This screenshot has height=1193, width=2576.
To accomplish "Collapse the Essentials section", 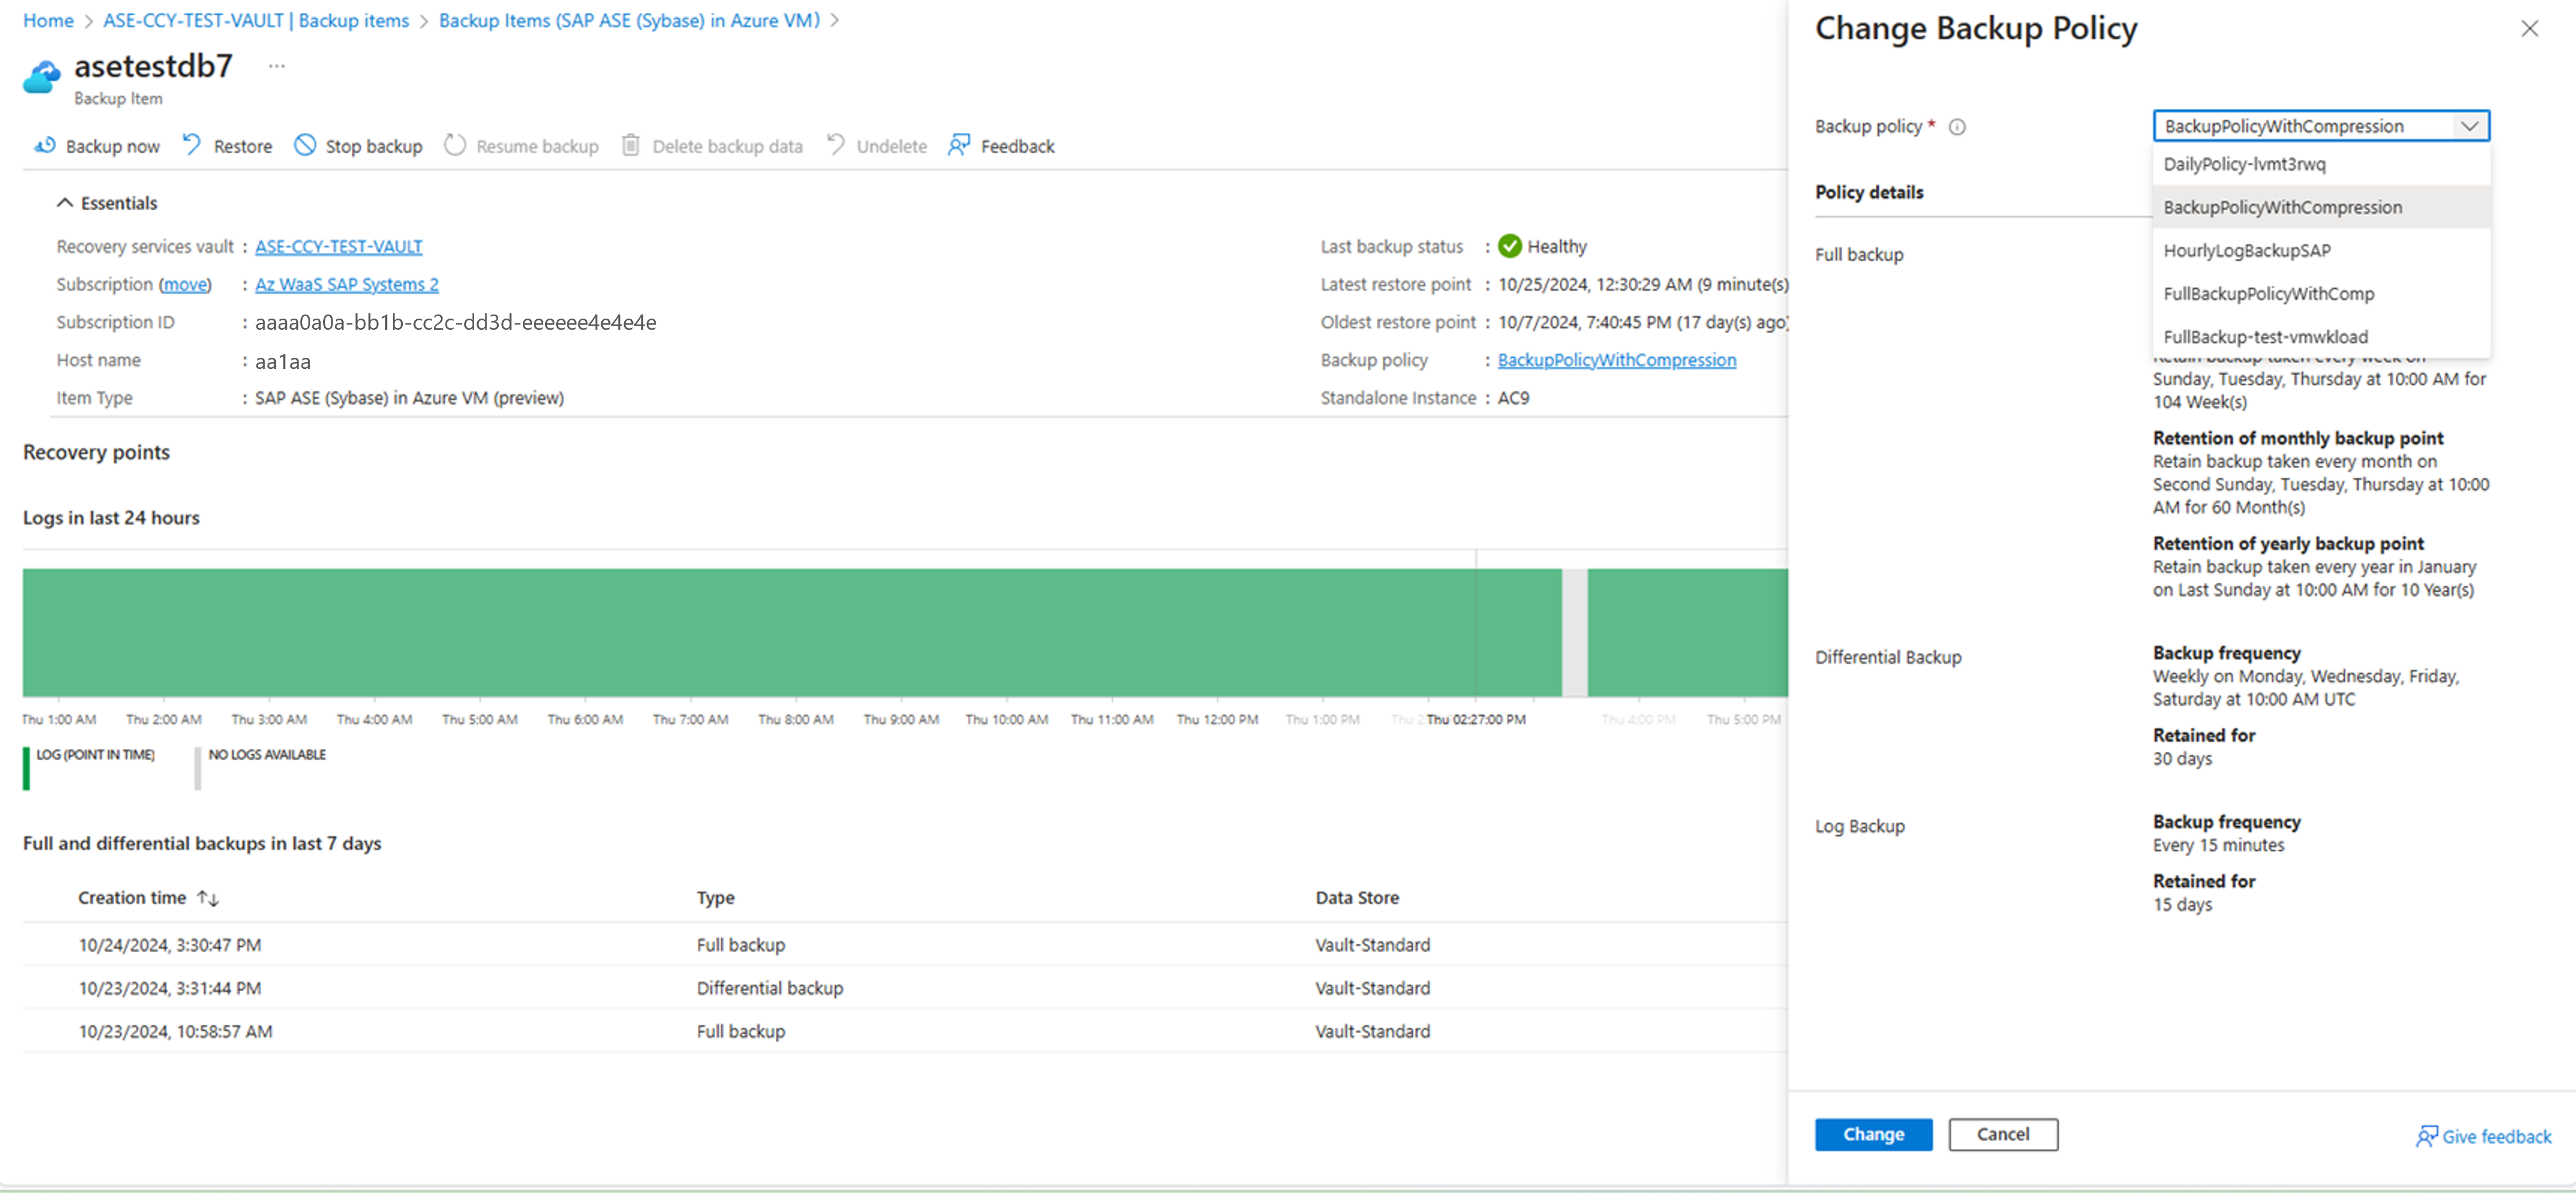I will (65, 203).
